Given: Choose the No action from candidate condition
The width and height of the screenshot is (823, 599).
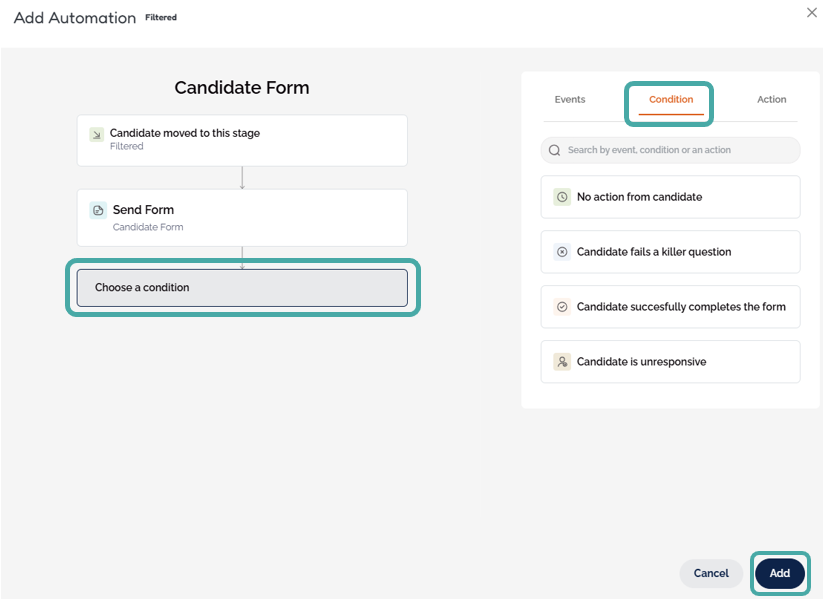Looking at the screenshot, I should pyautogui.click(x=670, y=197).
